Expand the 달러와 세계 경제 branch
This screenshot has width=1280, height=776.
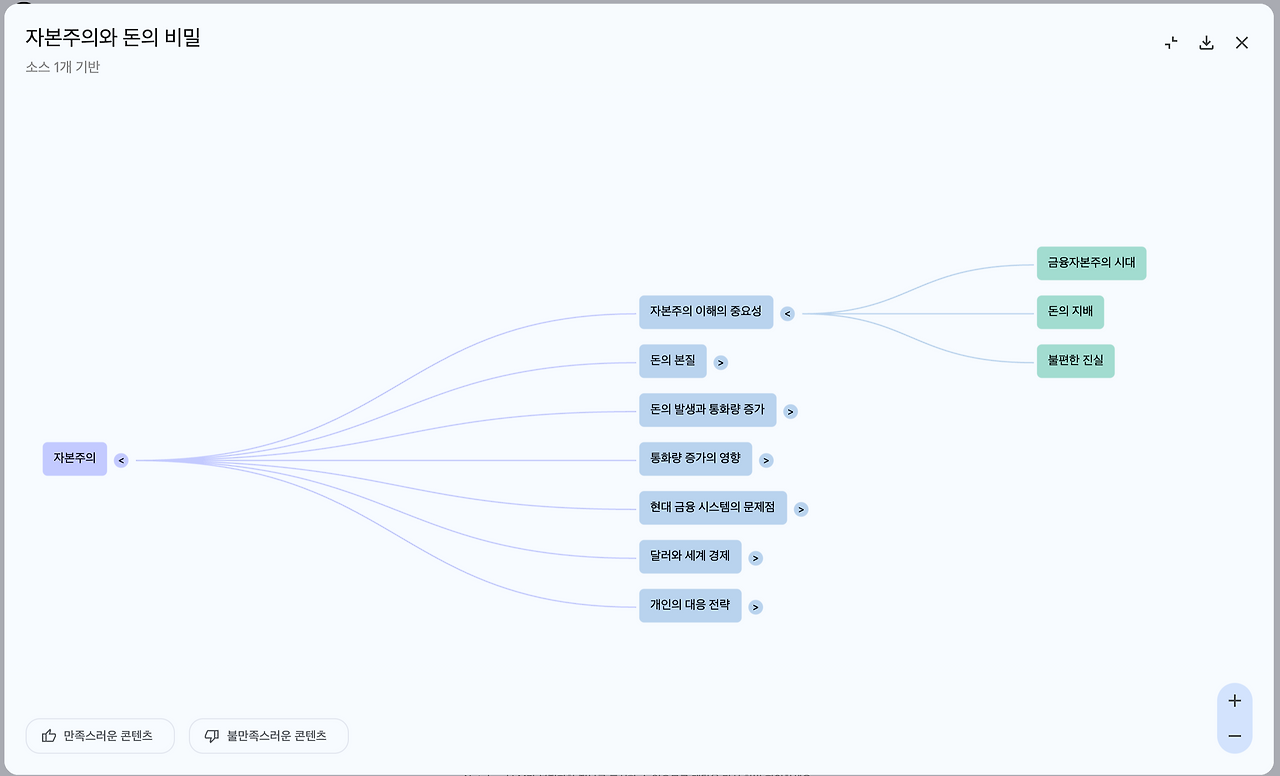click(x=755, y=558)
